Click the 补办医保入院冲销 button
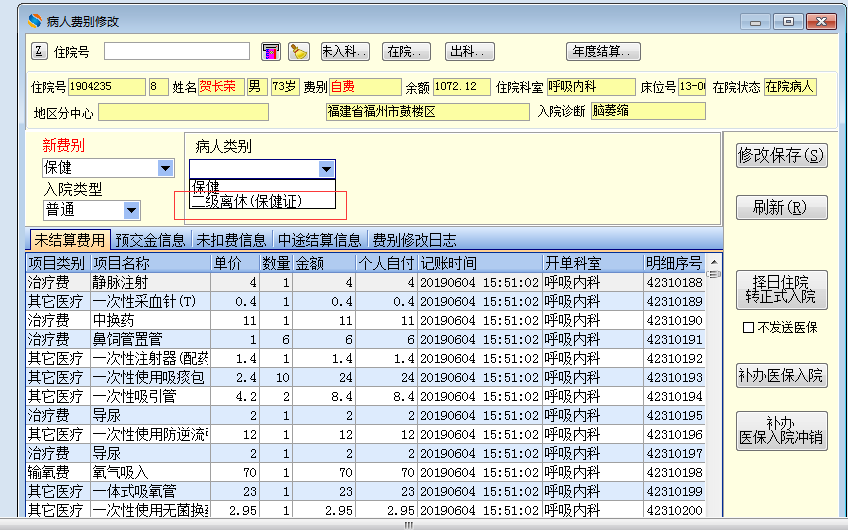 [x=781, y=431]
